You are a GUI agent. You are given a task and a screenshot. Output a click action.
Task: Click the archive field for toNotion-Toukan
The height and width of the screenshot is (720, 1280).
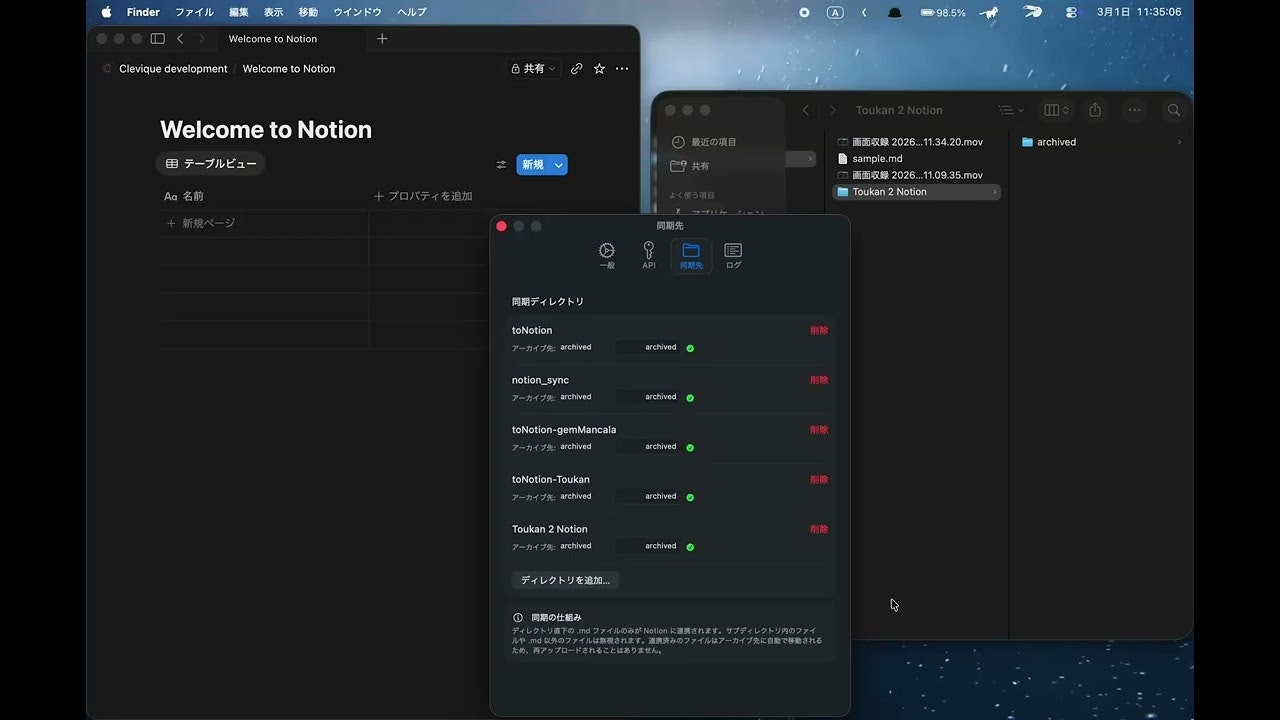tap(648, 496)
